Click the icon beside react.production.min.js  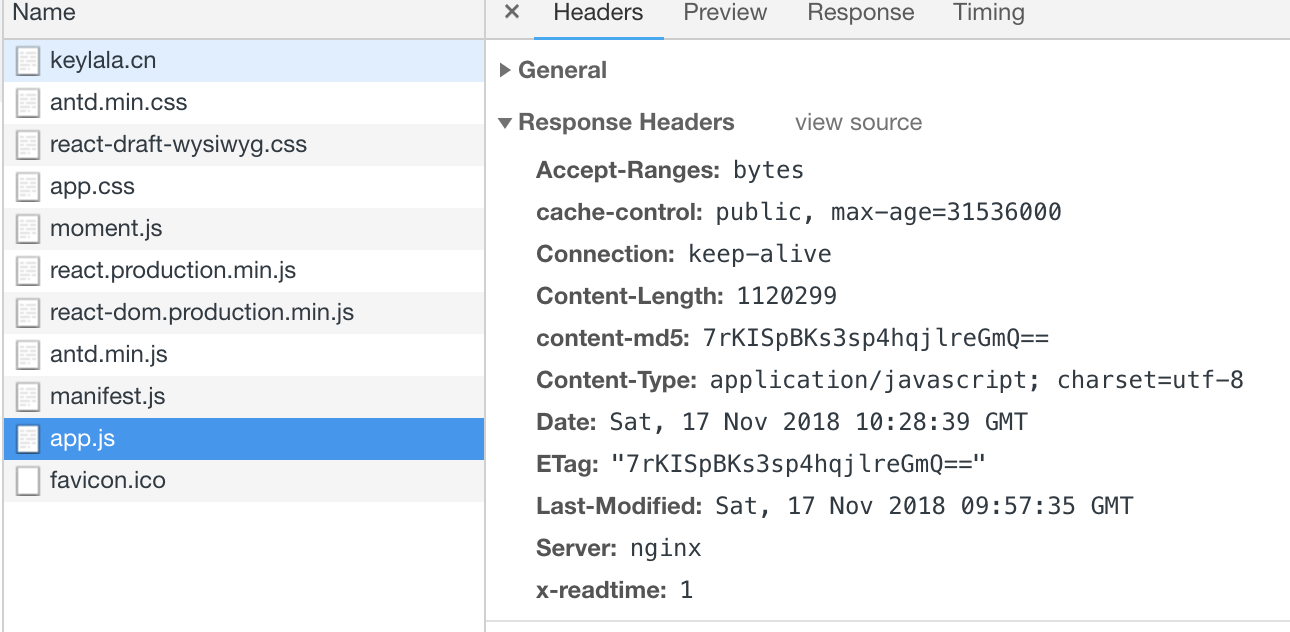[x=26, y=270]
